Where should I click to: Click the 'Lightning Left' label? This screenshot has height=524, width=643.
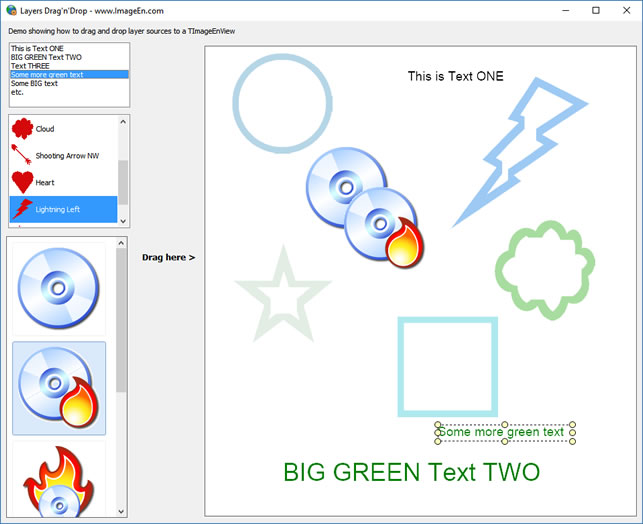click(x=58, y=210)
